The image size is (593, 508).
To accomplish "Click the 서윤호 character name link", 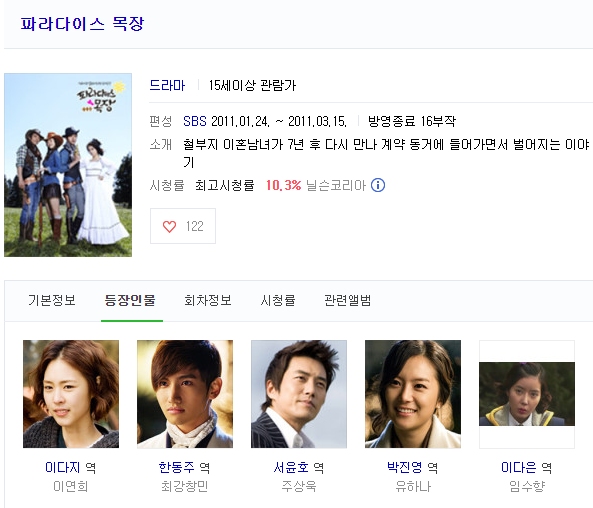I will click(x=291, y=468).
